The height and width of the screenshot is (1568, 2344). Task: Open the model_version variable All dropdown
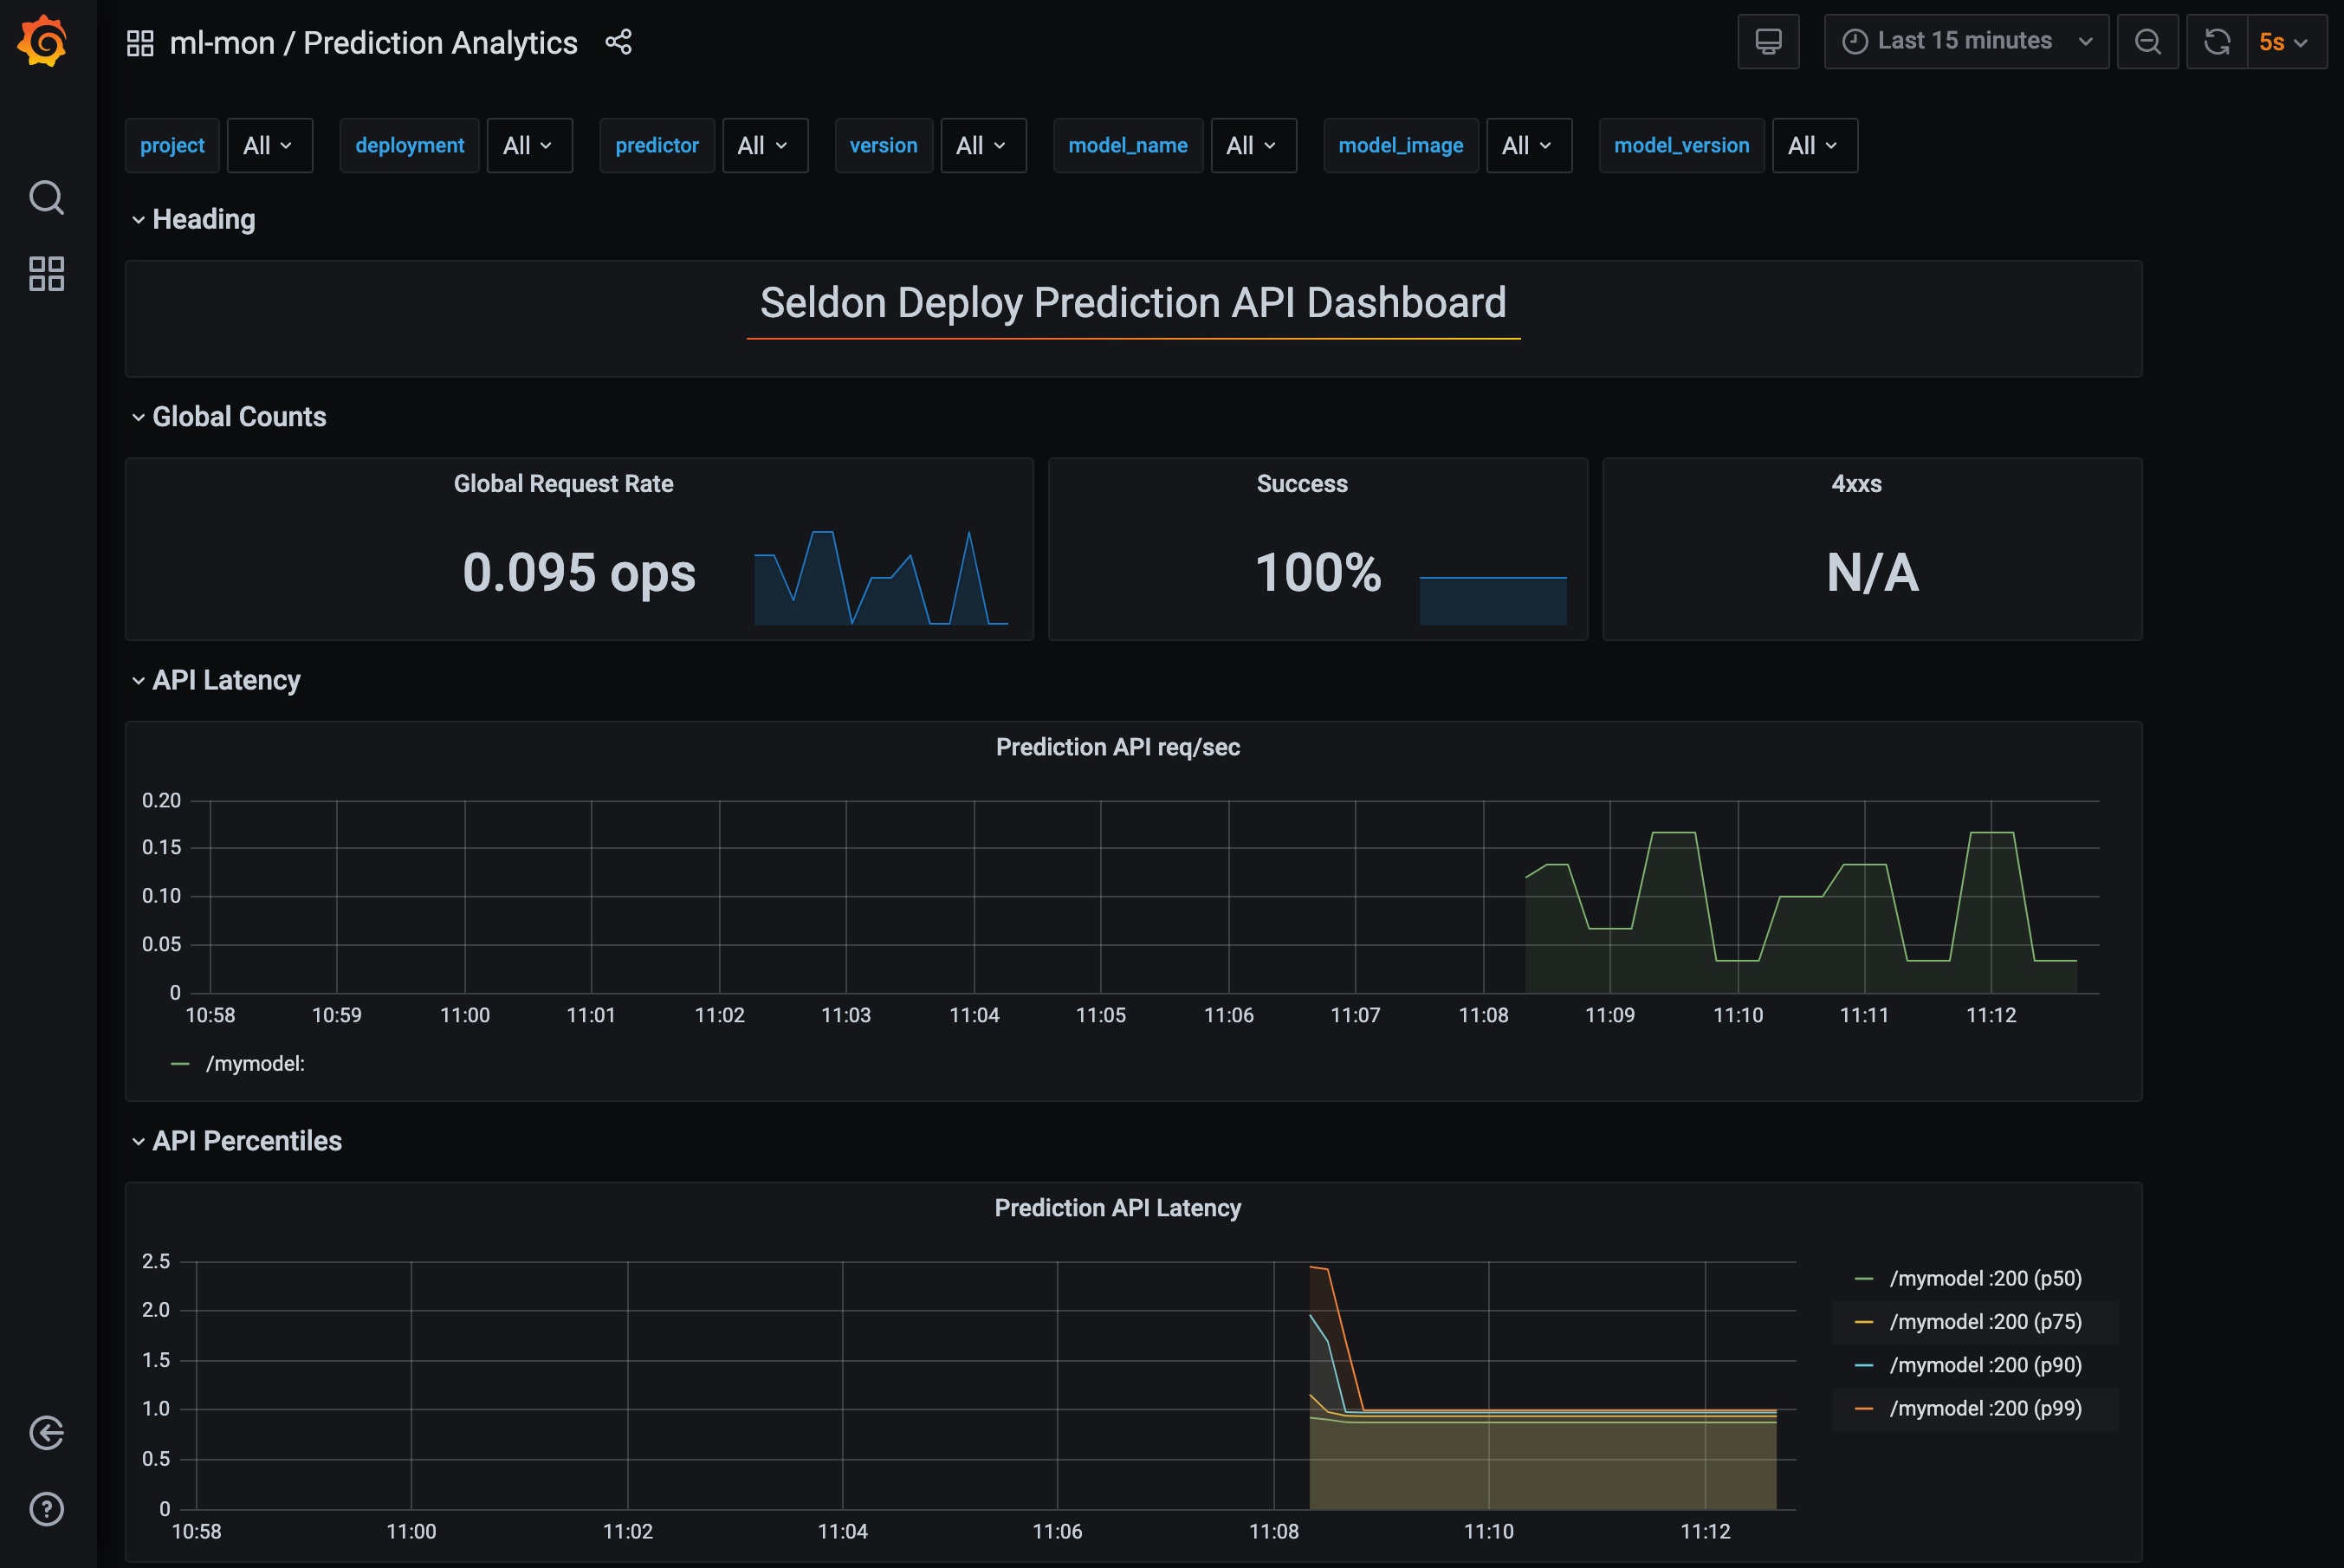coord(1815,146)
